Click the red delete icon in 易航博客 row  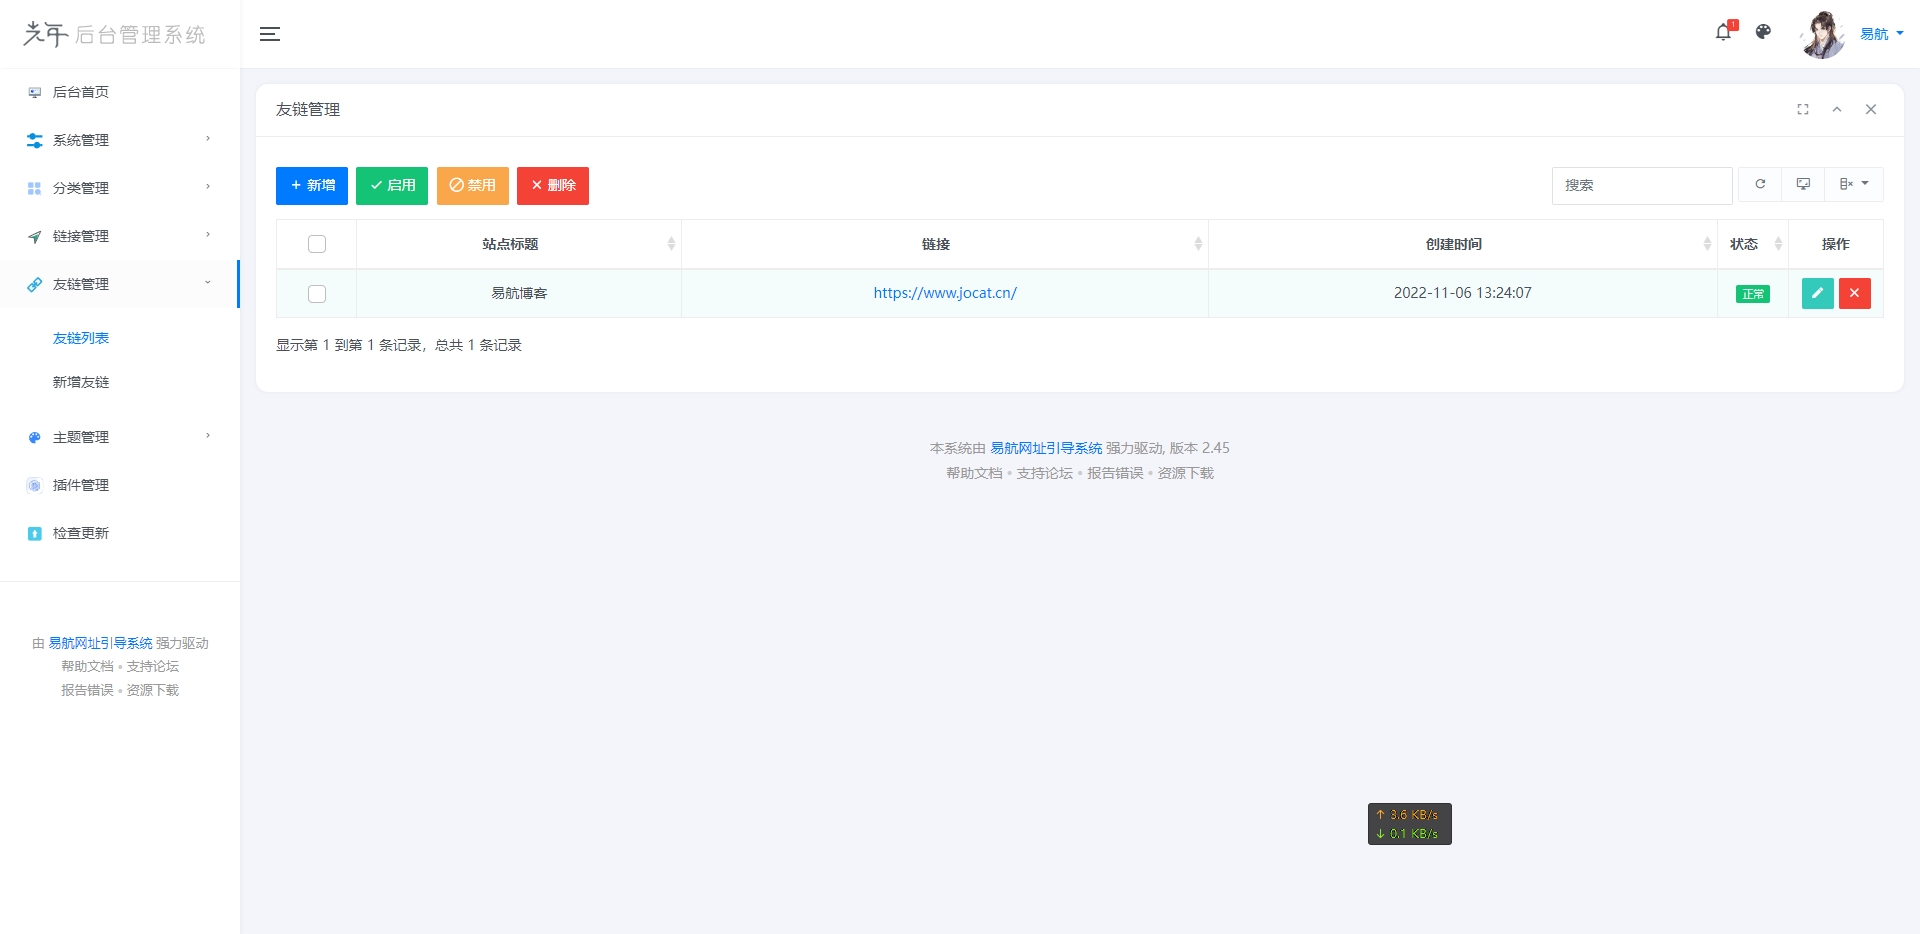[1854, 293]
